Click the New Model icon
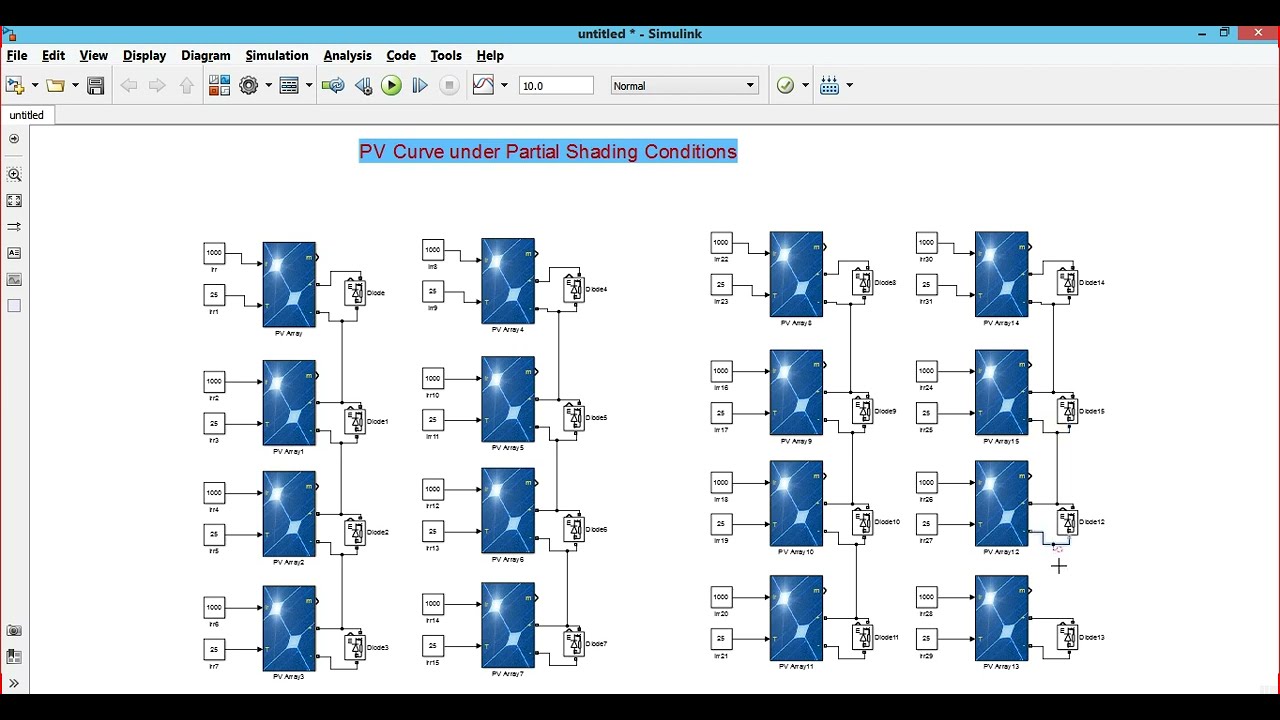1280x720 pixels. [15, 86]
